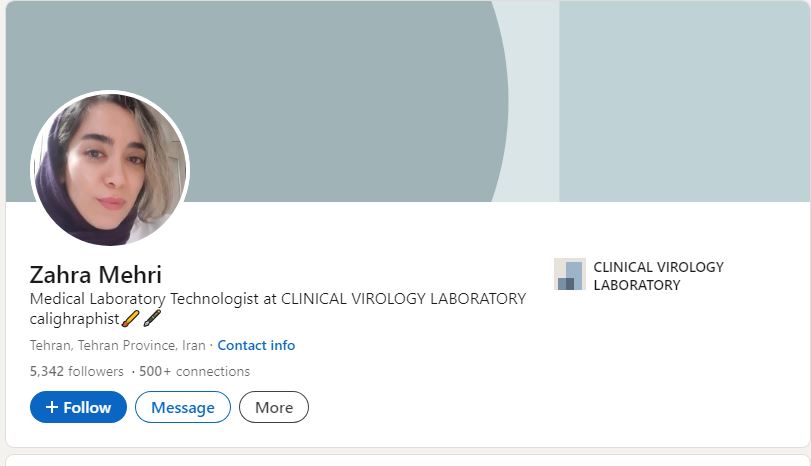The height and width of the screenshot is (466, 811).
Task: Open CLINICAL VIROLOGY LABORATORY company name at right
Action: (x=658, y=276)
